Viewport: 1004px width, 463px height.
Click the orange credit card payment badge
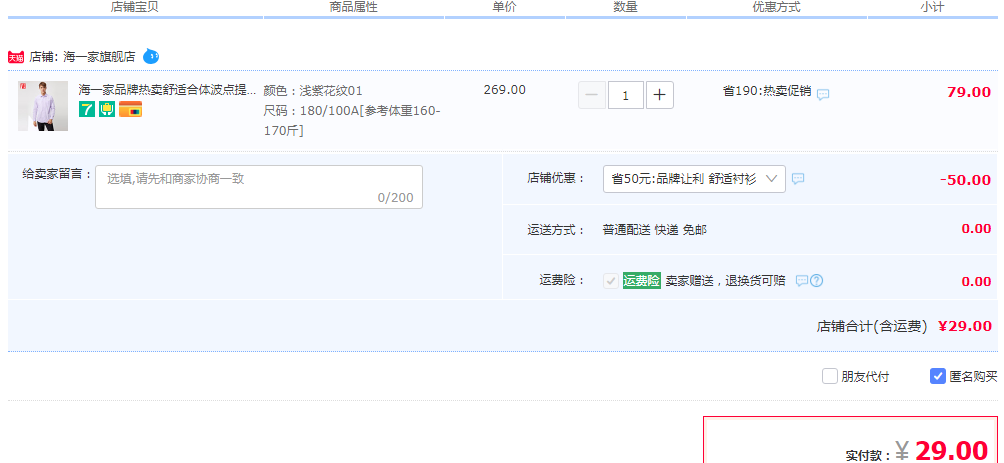[x=131, y=110]
